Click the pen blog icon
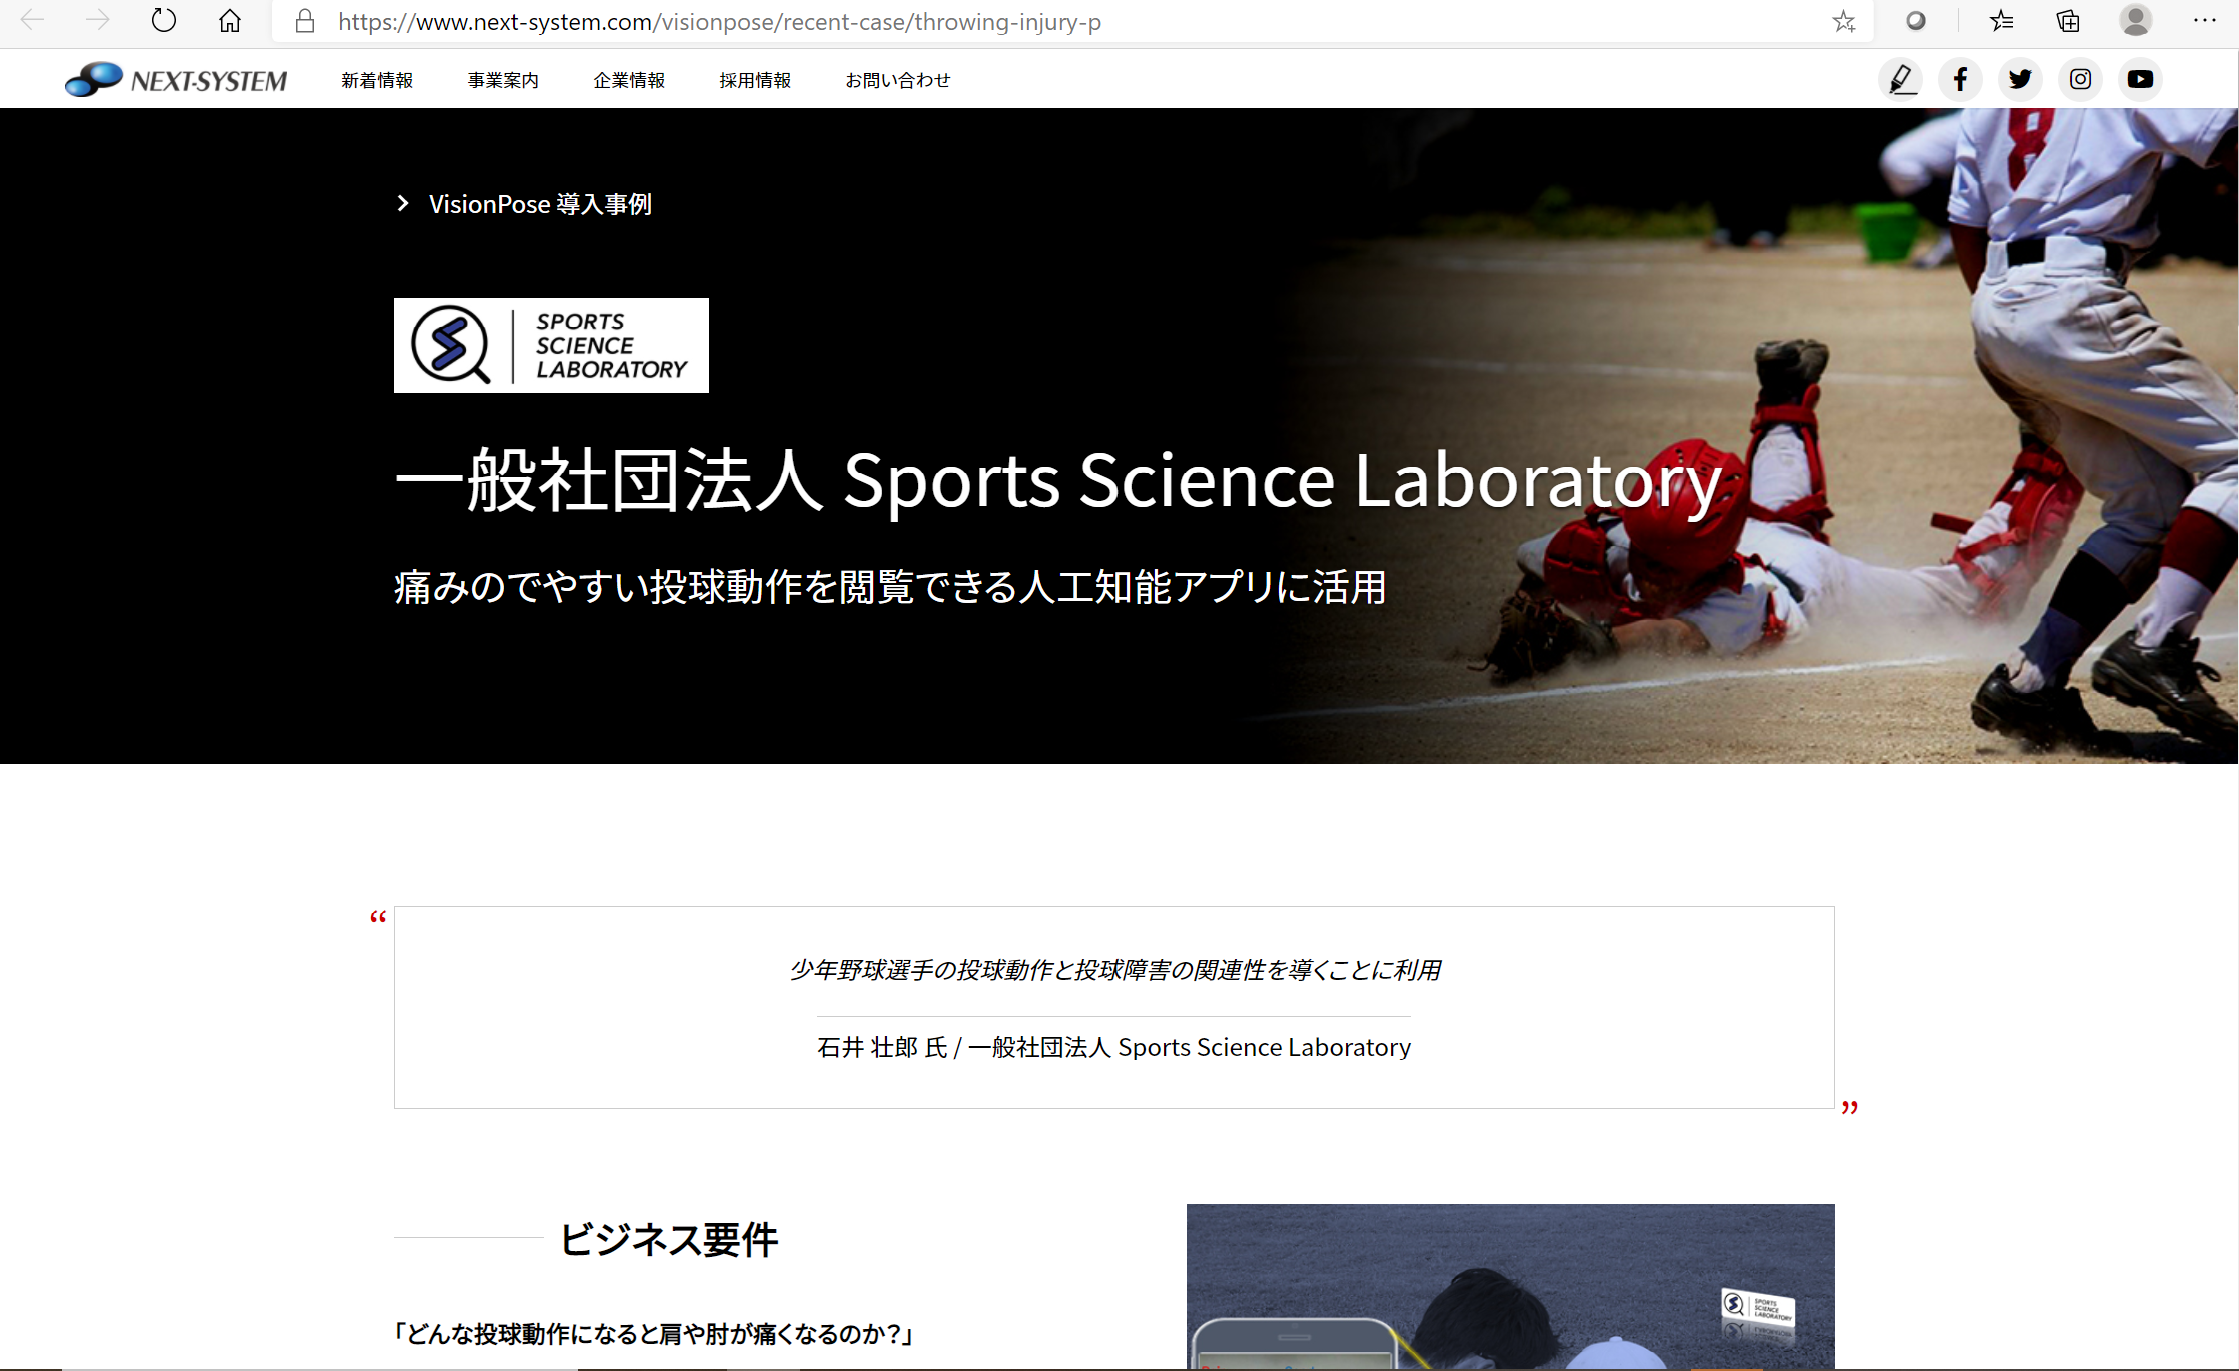Viewport: 2239px width, 1371px height. click(x=1900, y=79)
